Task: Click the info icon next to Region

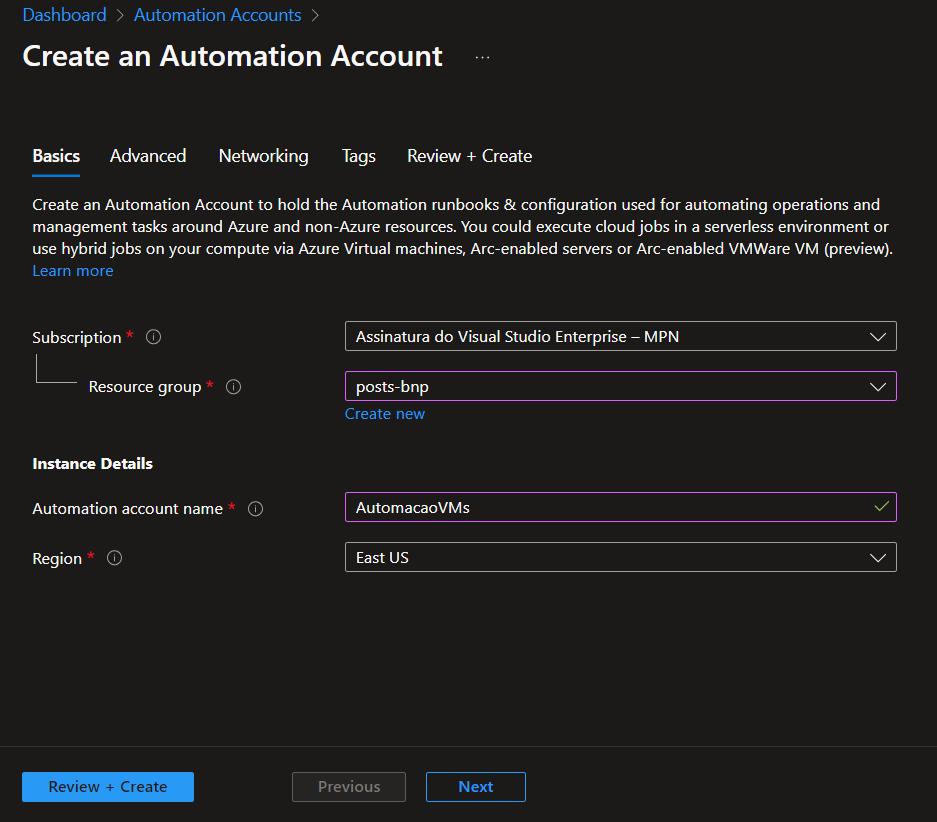Action: click(x=114, y=558)
